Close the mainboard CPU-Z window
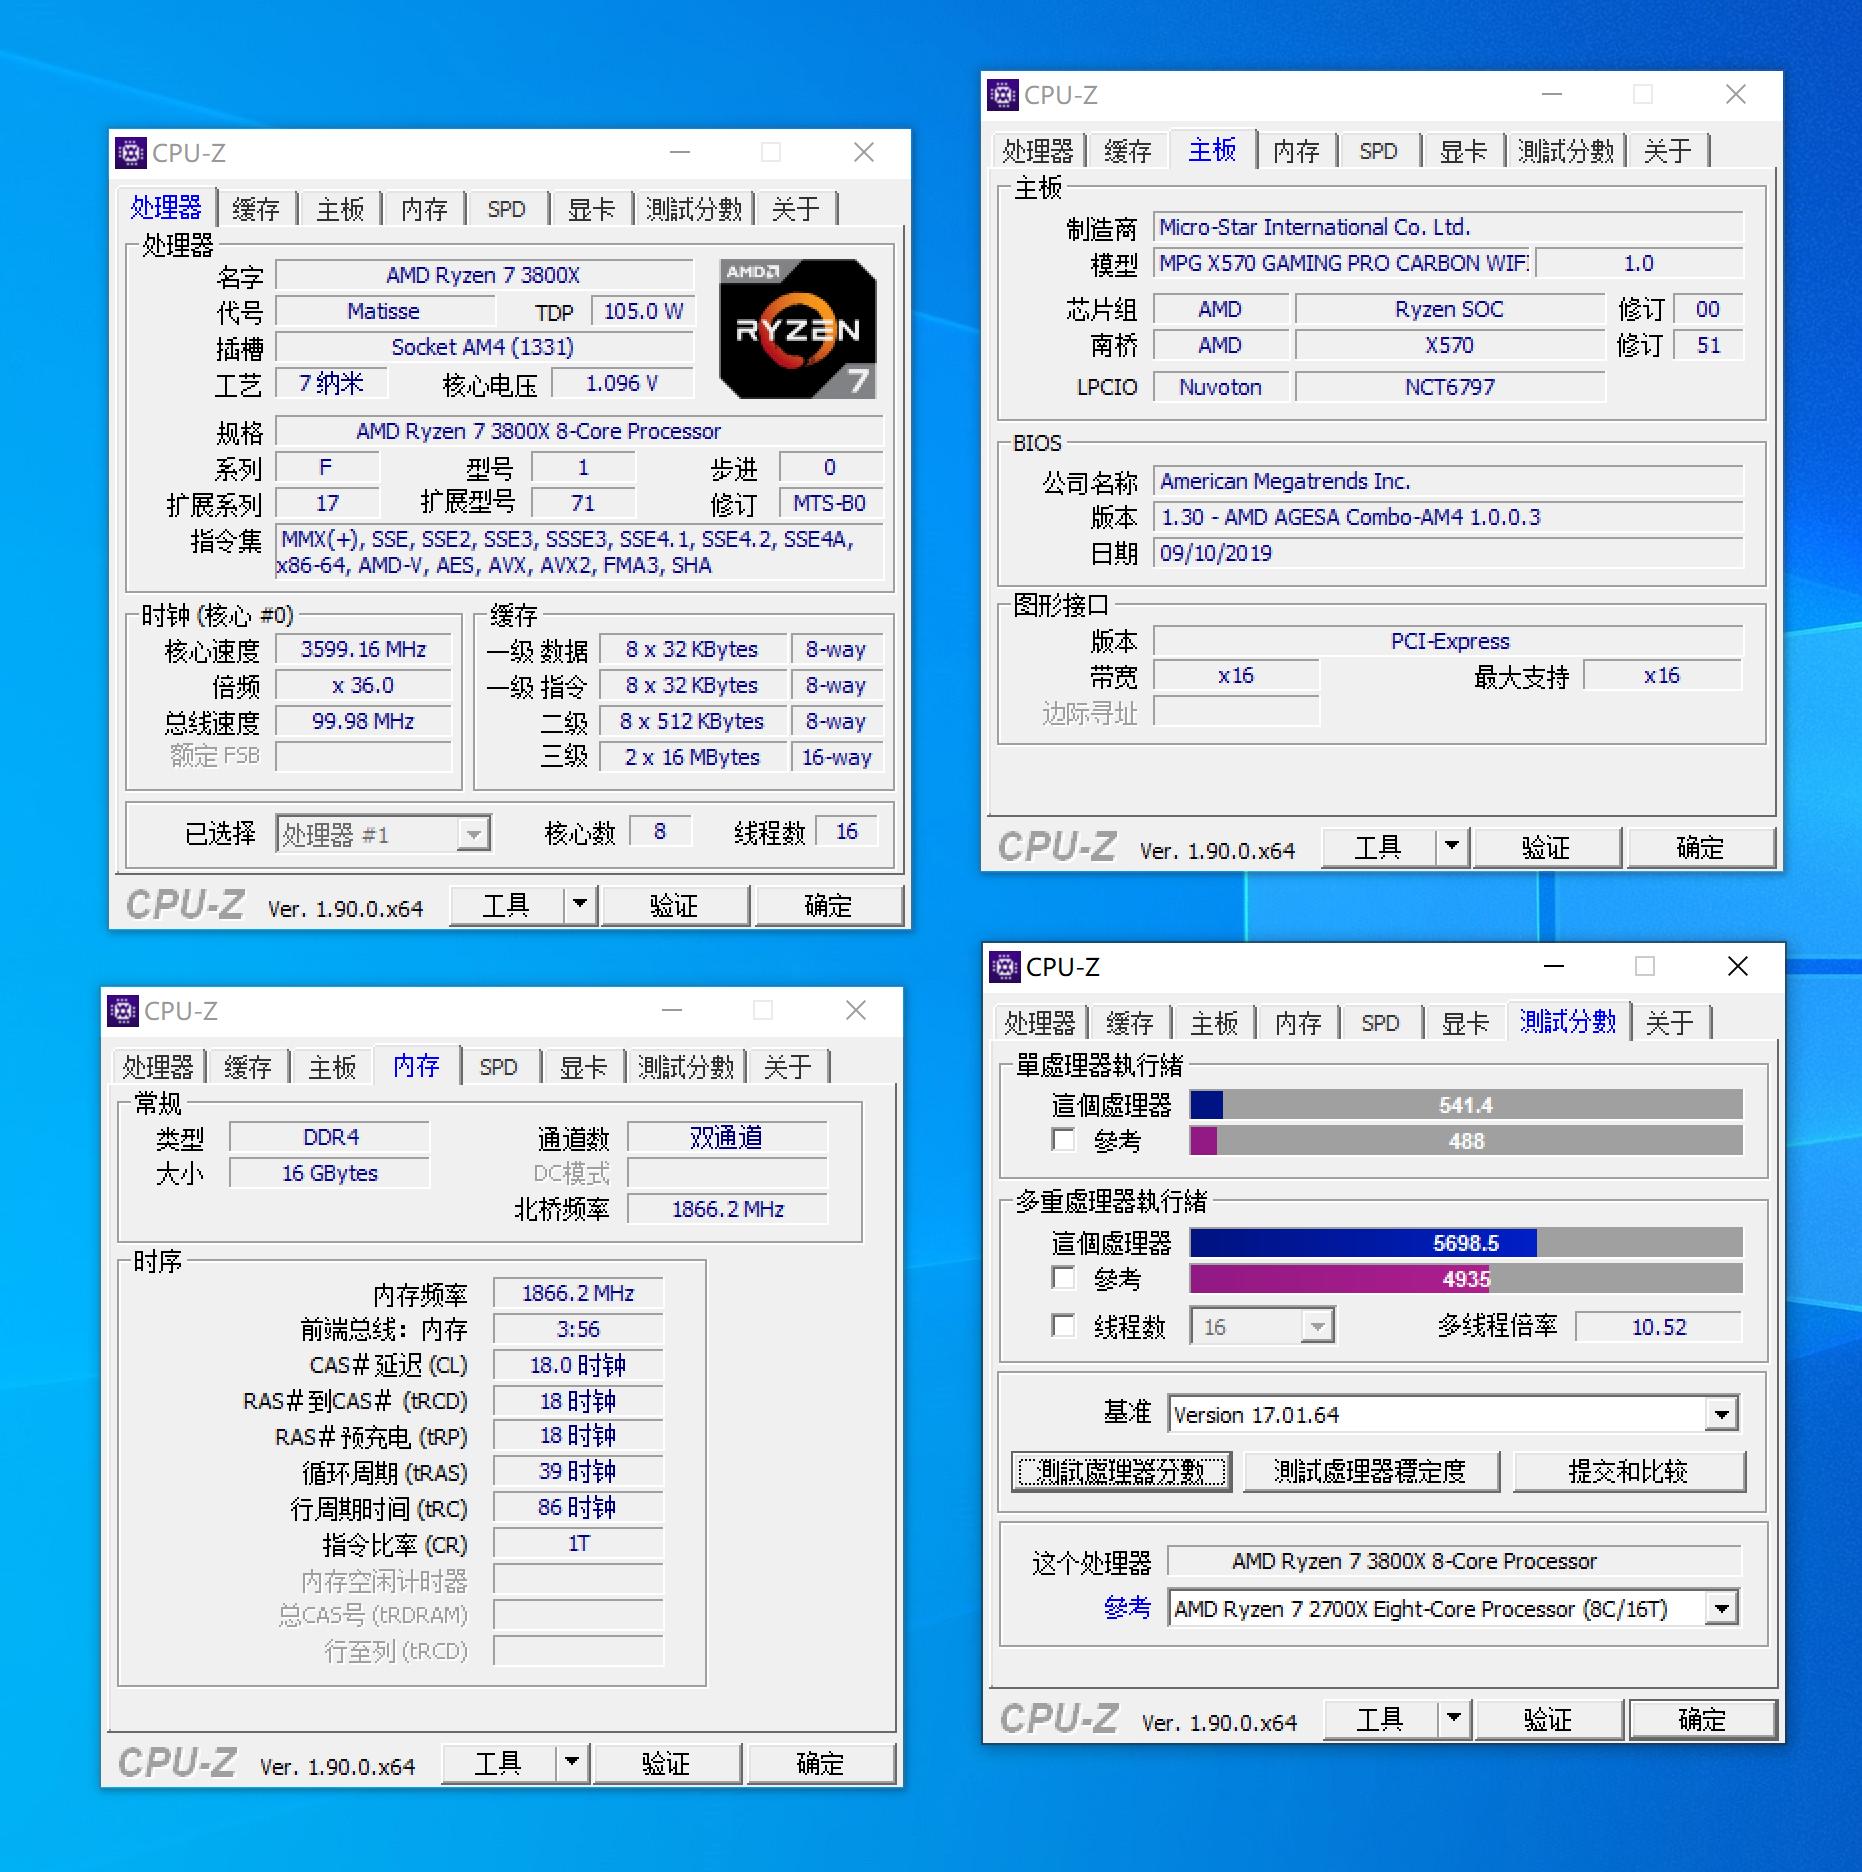 [1736, 94]
